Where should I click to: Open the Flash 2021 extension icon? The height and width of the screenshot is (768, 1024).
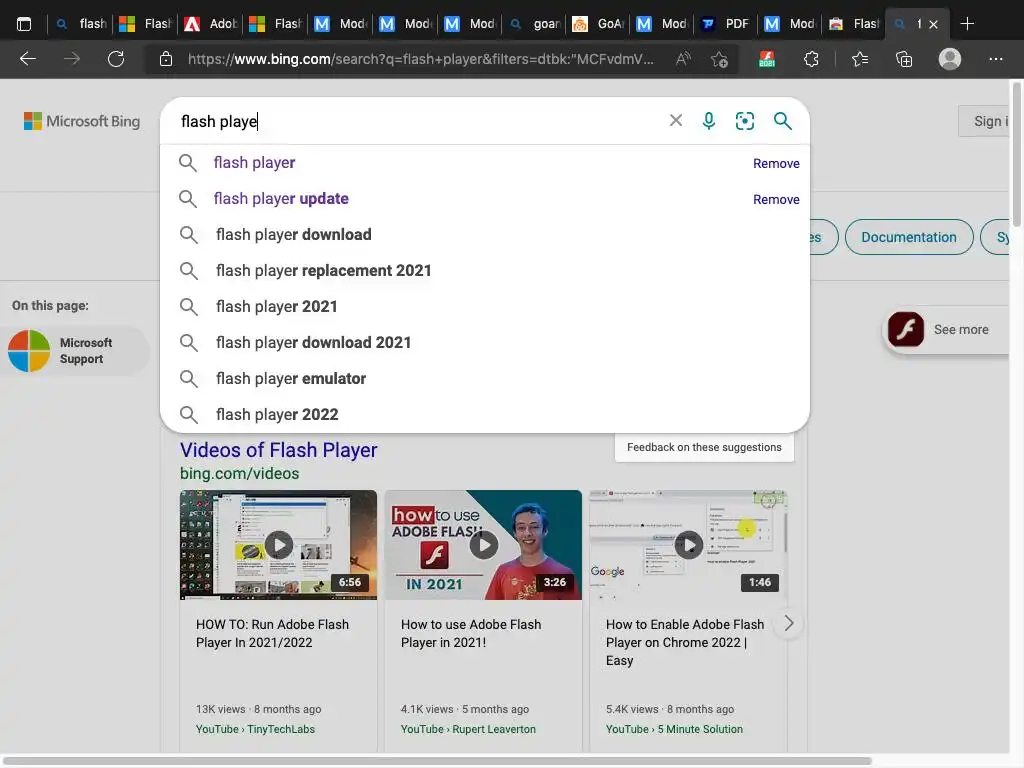click(767, 59)
